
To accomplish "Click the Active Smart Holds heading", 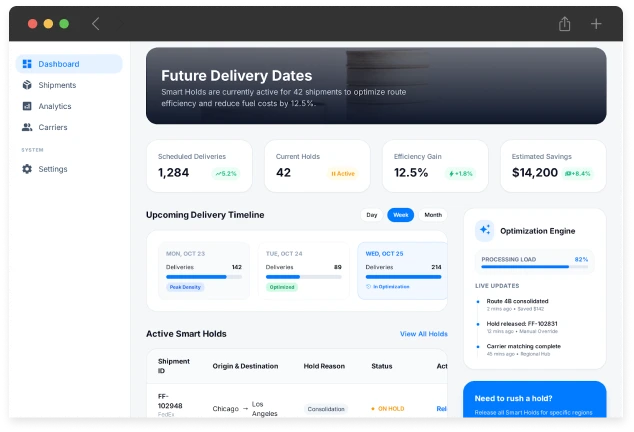I will [x=186, y=334].
